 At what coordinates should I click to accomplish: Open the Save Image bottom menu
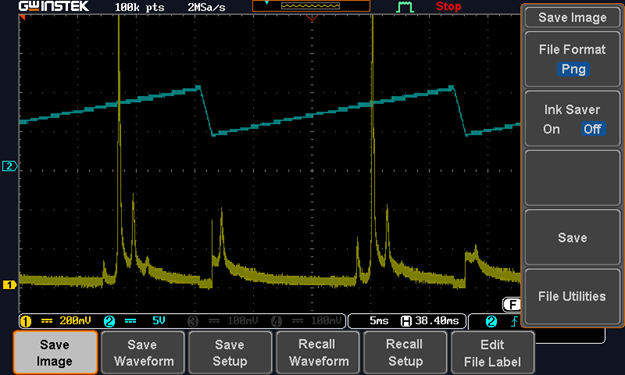[x=55, y=353]
